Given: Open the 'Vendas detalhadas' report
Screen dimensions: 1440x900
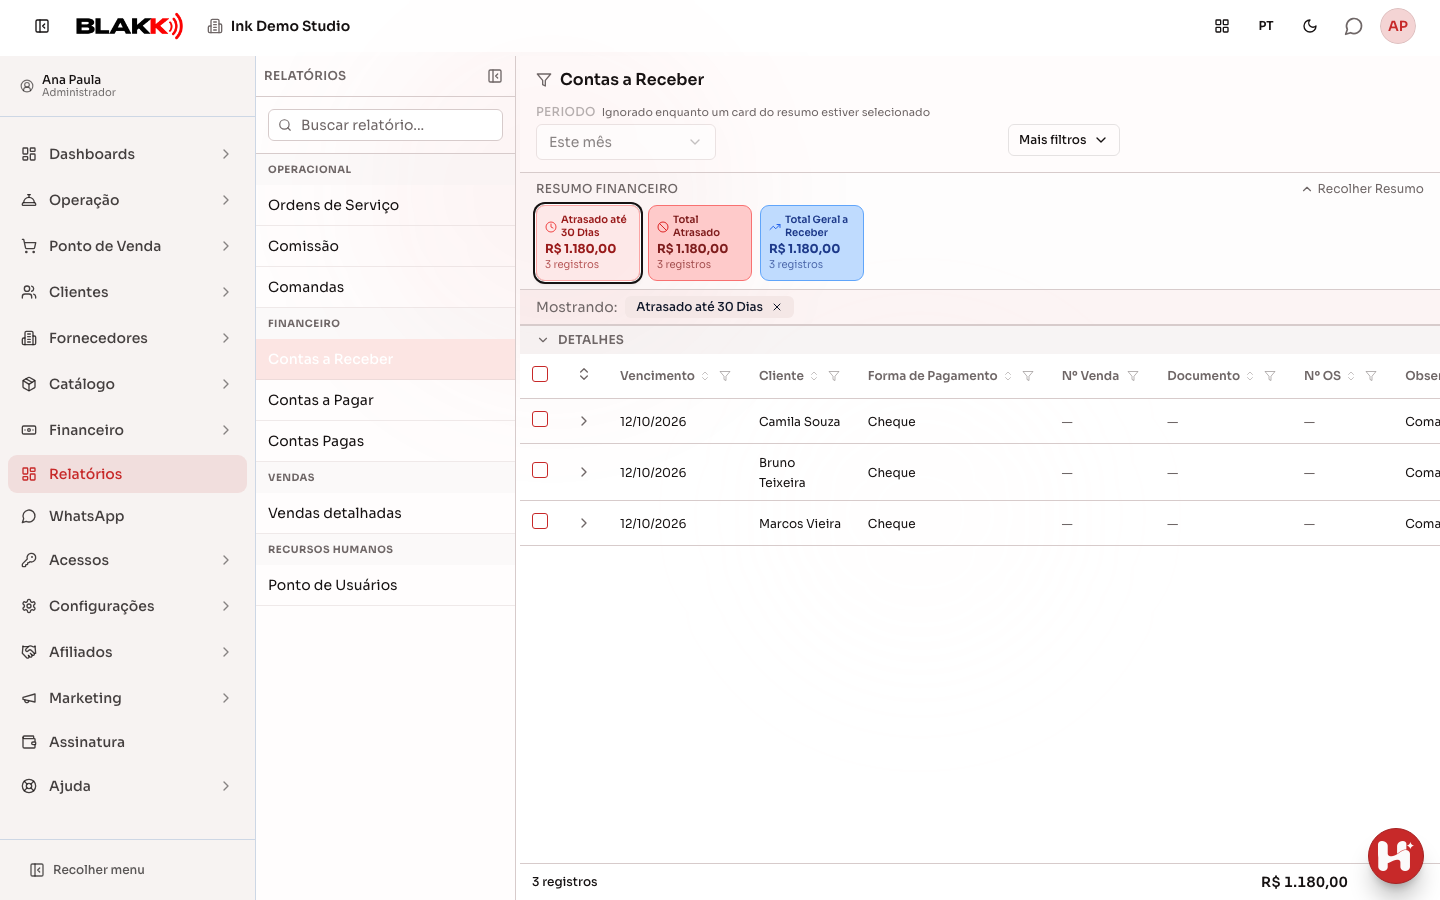Looking at the screenshot, I should (x=385, y=513).
